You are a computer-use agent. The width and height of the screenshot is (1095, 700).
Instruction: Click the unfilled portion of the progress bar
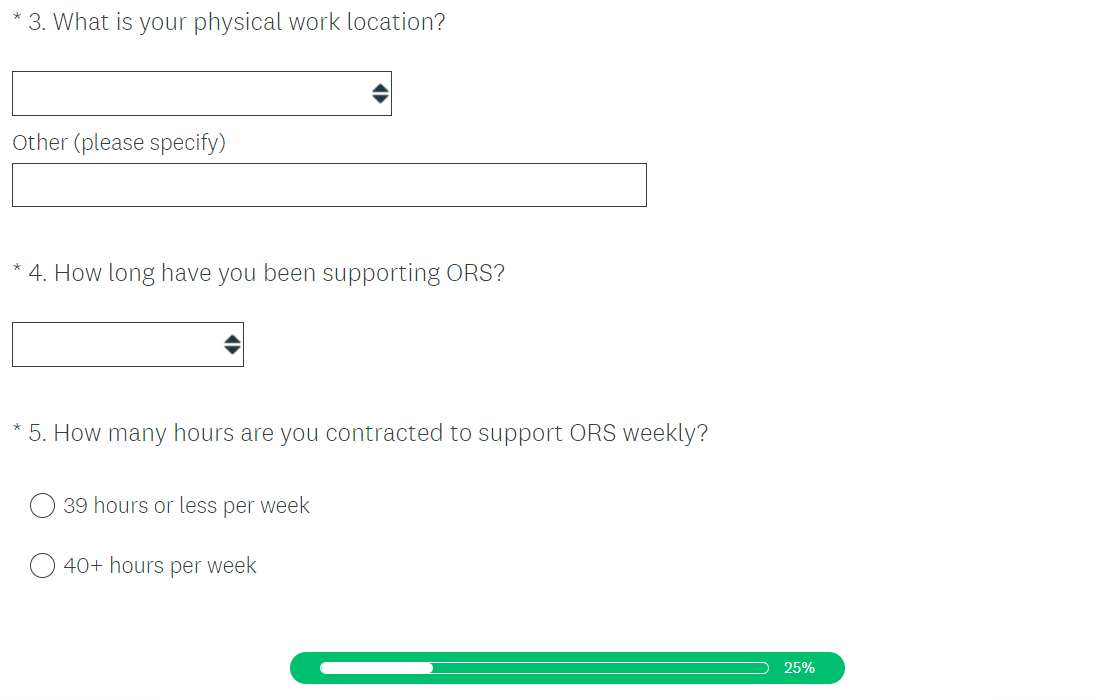[600, 668]
